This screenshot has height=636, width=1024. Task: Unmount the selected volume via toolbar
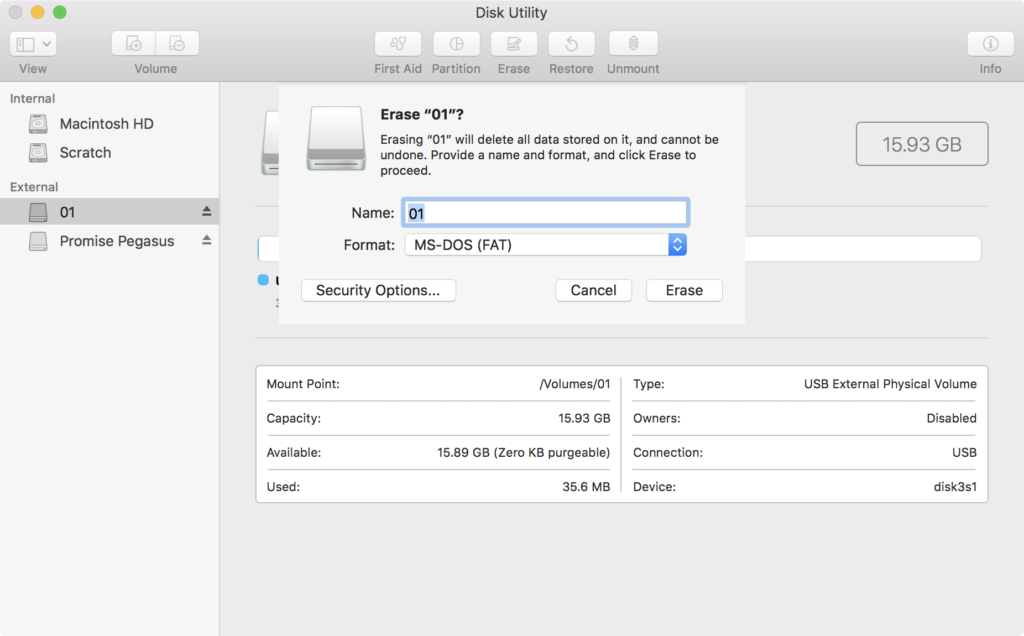tap(633, 44)
